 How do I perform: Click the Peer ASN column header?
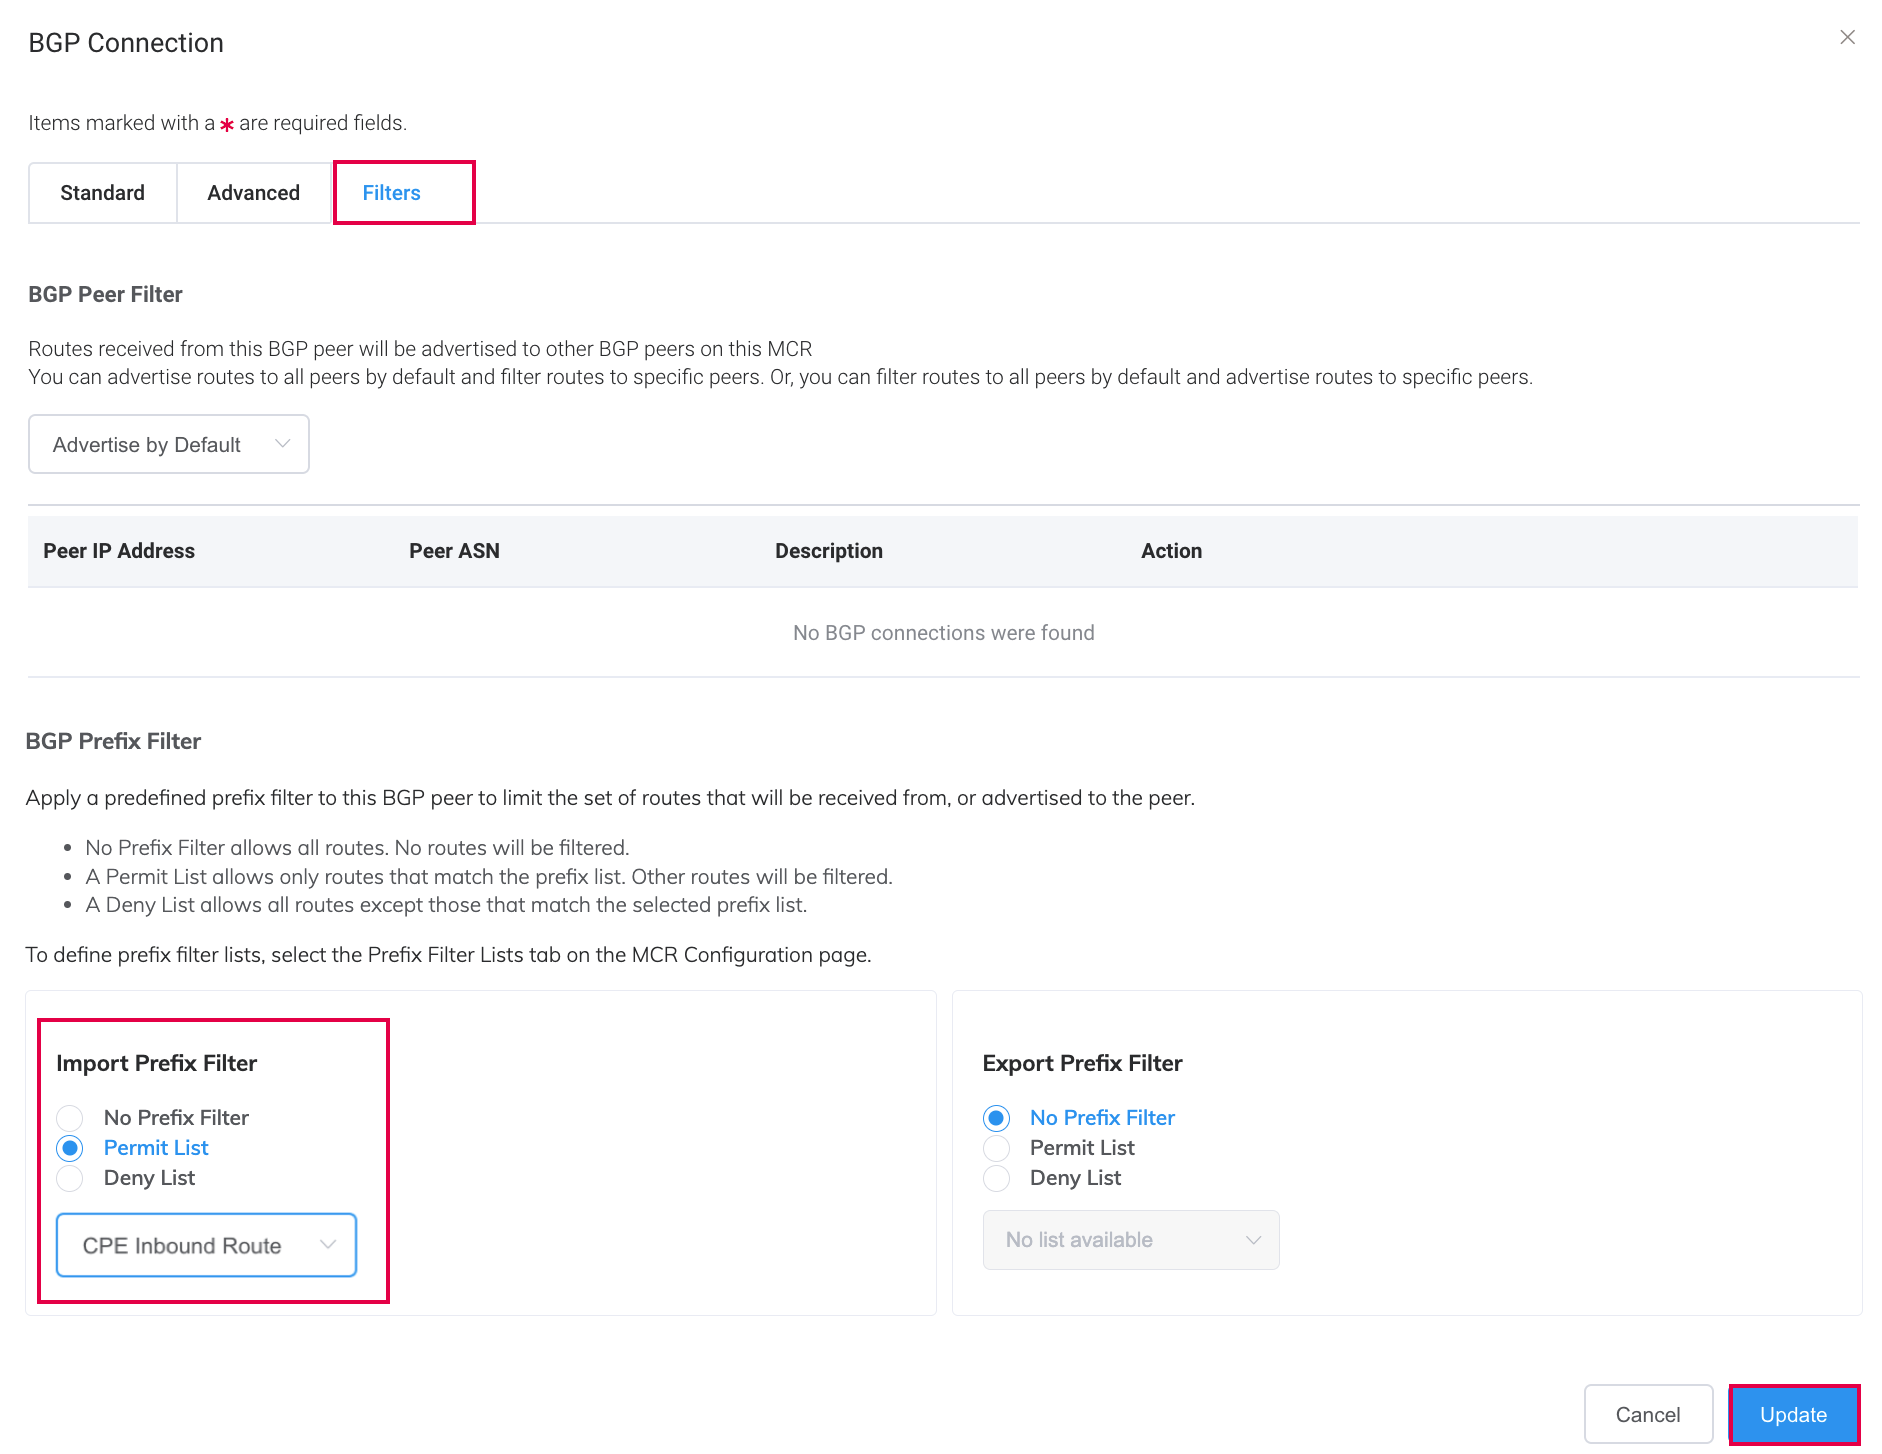(x=455, y=551)
